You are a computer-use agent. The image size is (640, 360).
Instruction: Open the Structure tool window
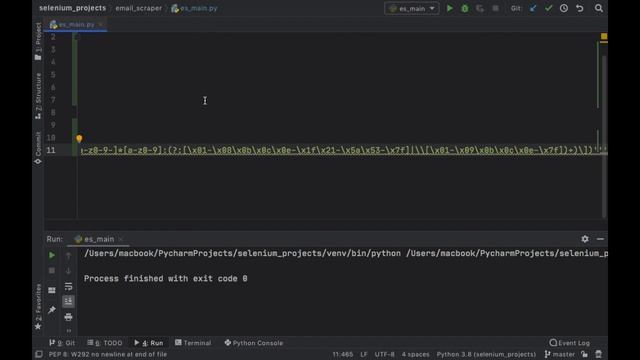click(38, 96)
